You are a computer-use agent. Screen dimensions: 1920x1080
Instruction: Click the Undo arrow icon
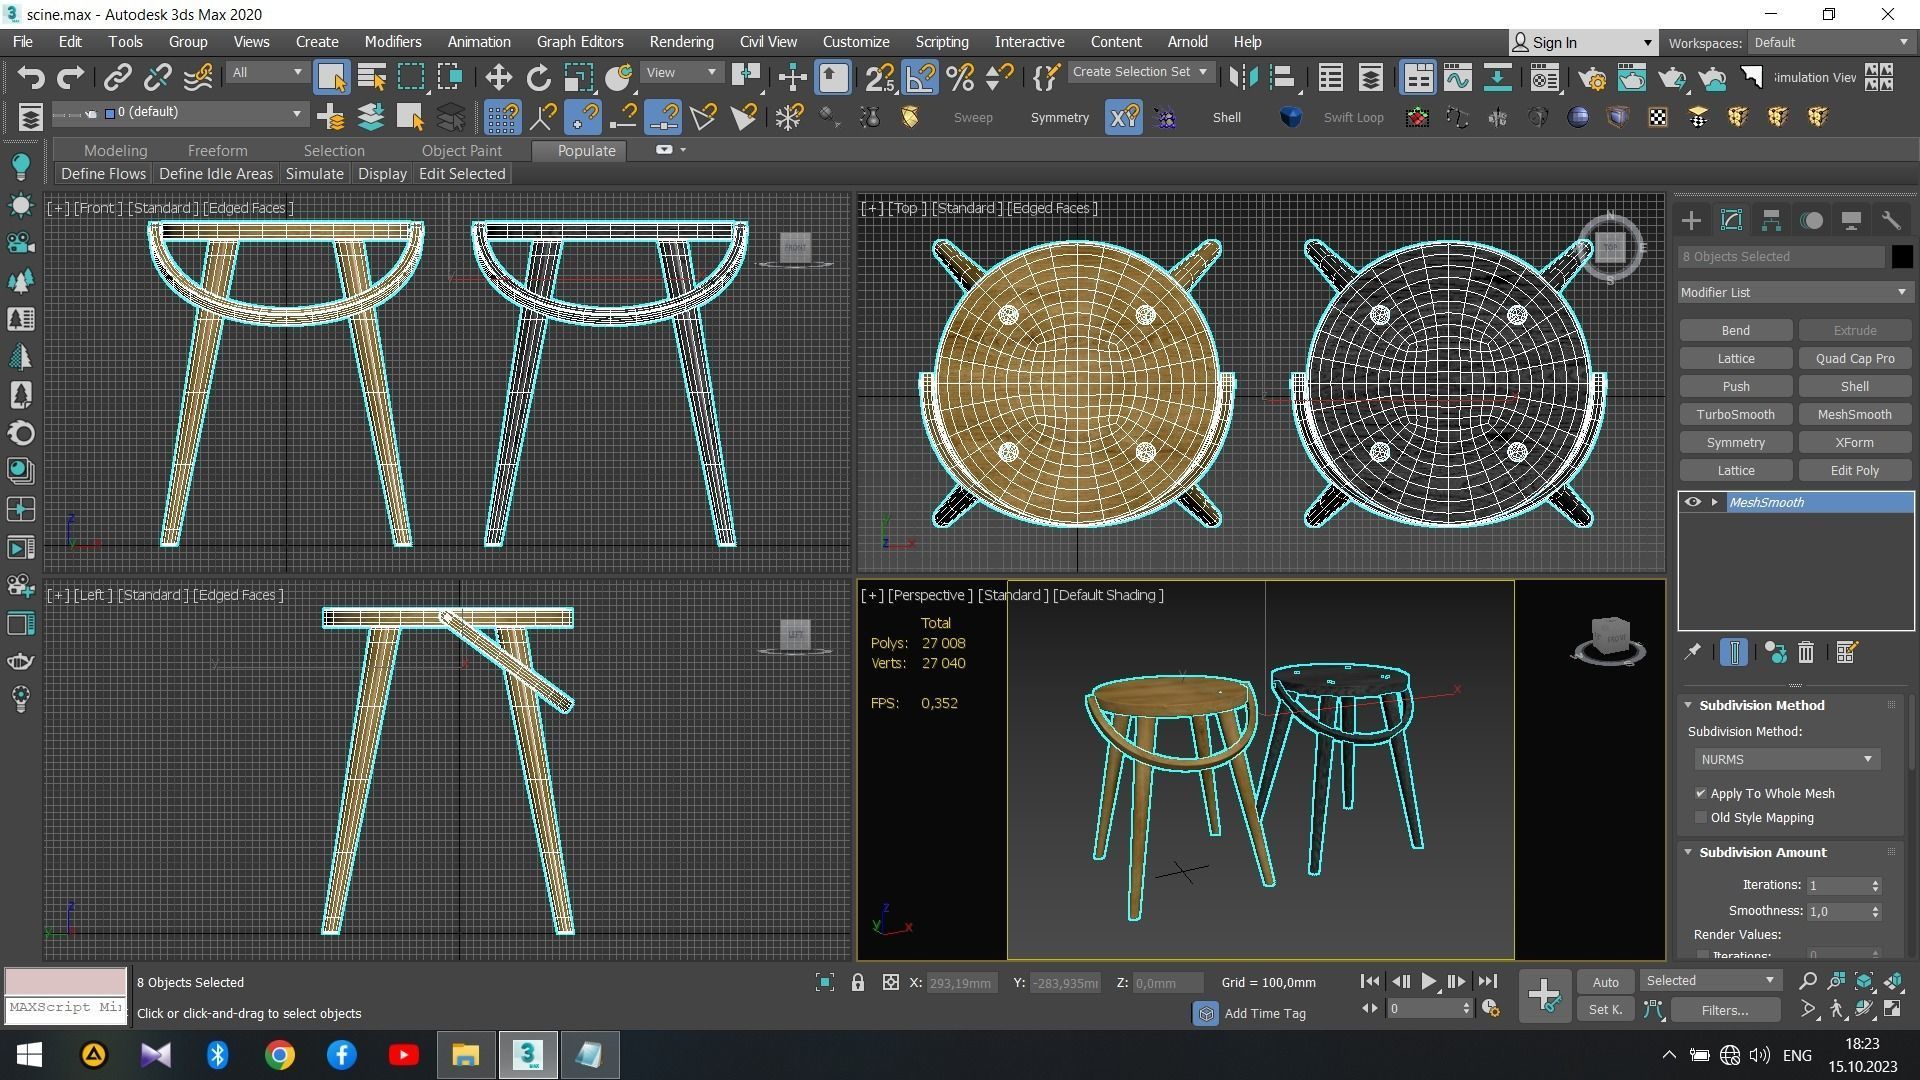(x=31, y=77)
